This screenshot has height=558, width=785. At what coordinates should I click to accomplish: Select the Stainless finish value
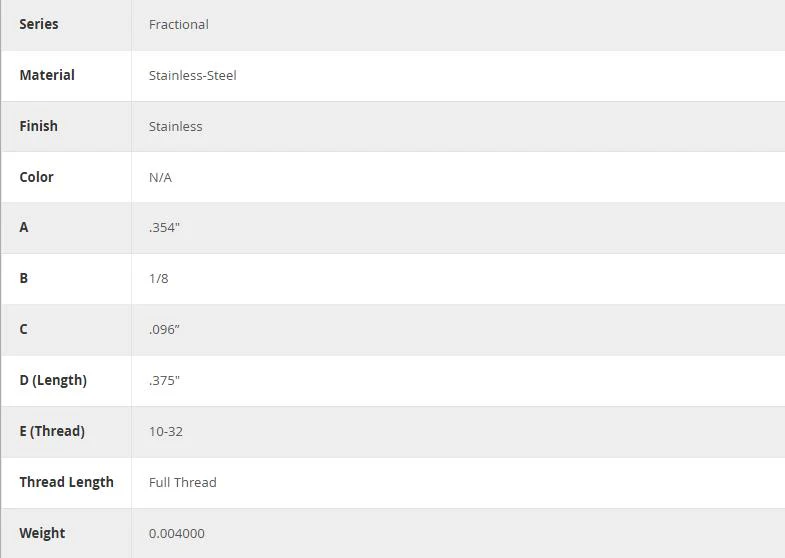click(175, 127)
